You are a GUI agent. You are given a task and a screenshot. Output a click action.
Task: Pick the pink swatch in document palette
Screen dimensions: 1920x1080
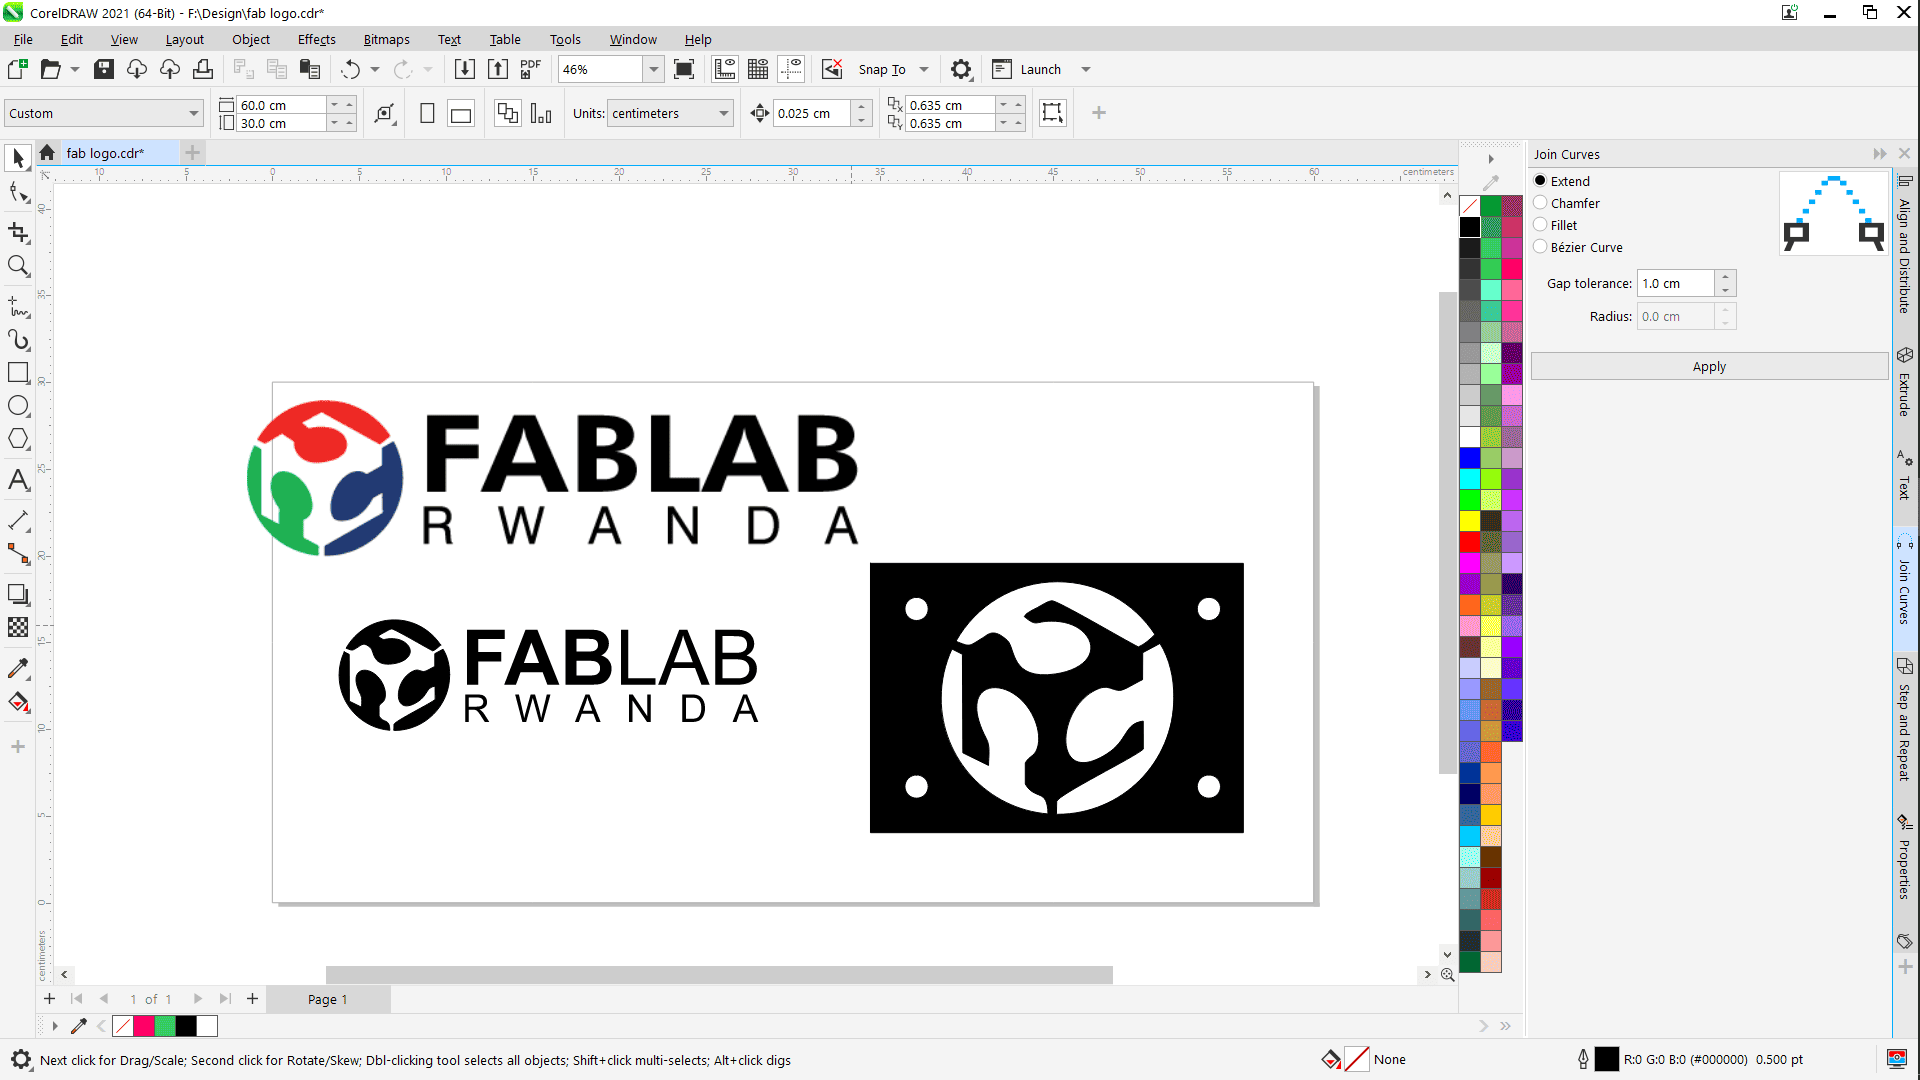pyautogui.click(x=144, y=1026)
